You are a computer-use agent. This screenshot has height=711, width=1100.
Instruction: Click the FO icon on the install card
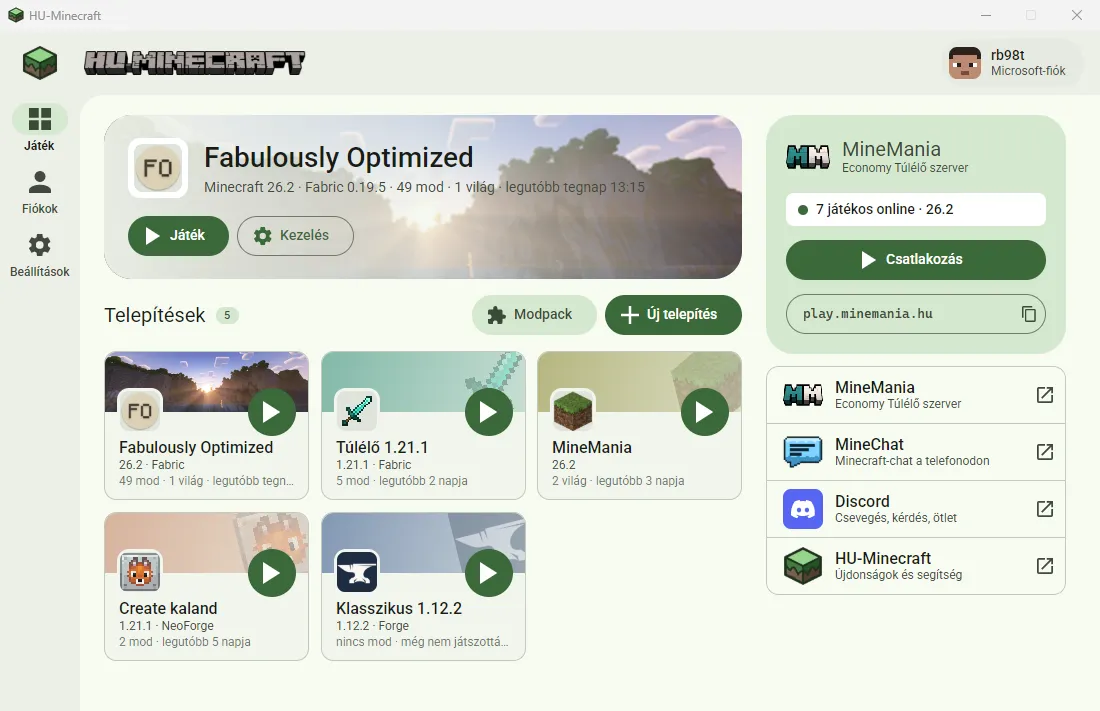tap(140, 410)
